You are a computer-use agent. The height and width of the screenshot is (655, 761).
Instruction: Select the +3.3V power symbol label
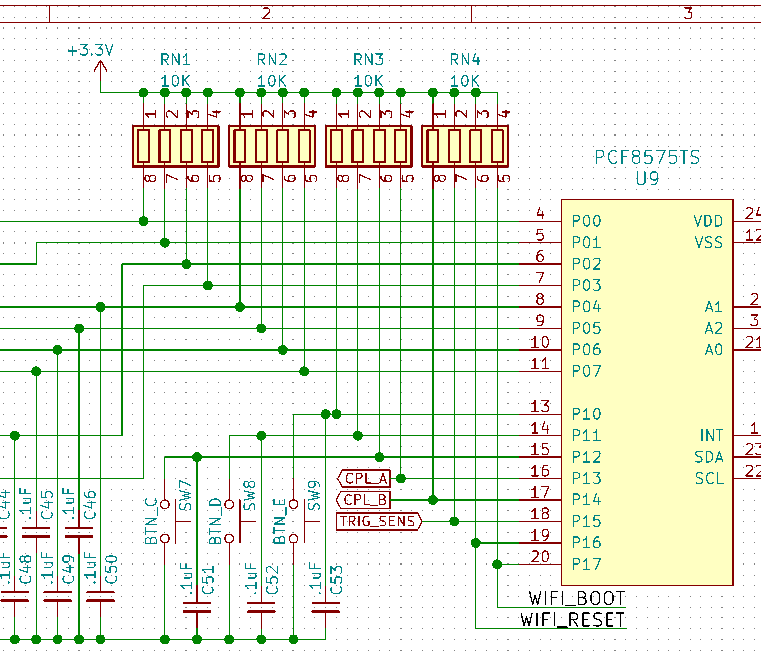click(x=90, y=50)
